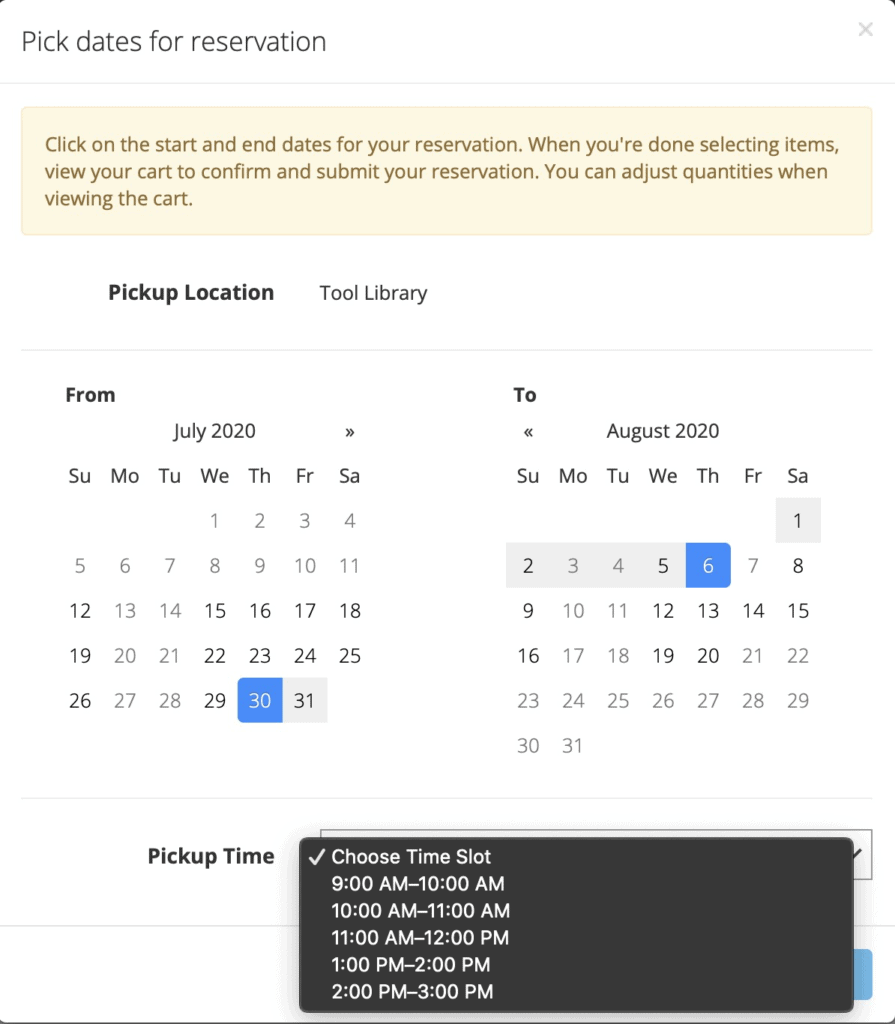Click the Tool Library pickup location
Screen dimensions: 895x1024
click(373, 293)
